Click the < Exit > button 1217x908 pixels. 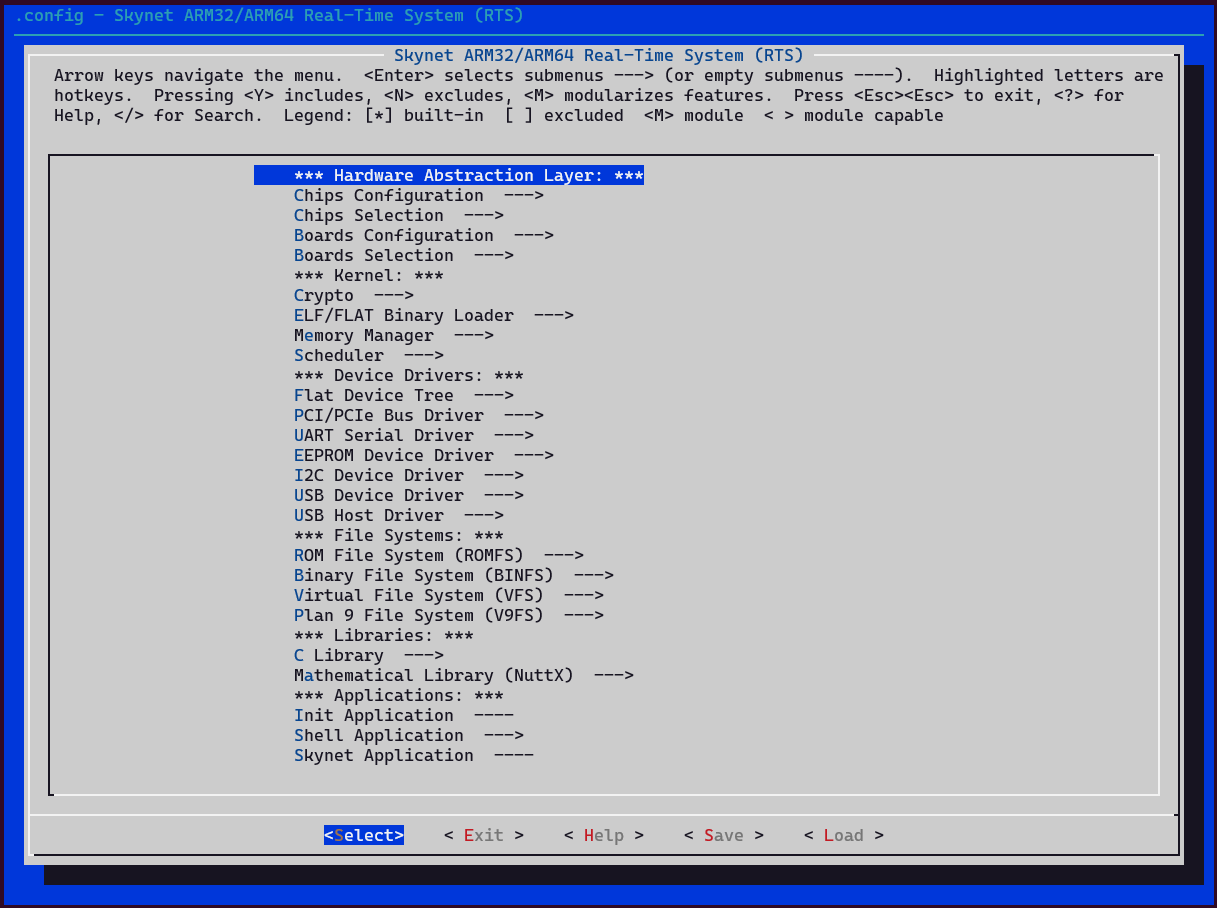[x=484, y=835]
